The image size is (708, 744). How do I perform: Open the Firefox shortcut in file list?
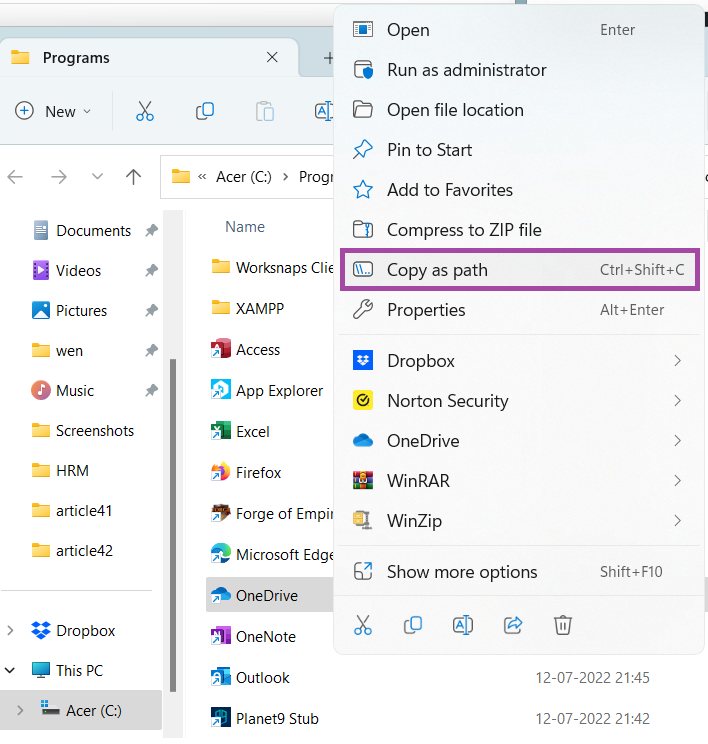[258, 472]
